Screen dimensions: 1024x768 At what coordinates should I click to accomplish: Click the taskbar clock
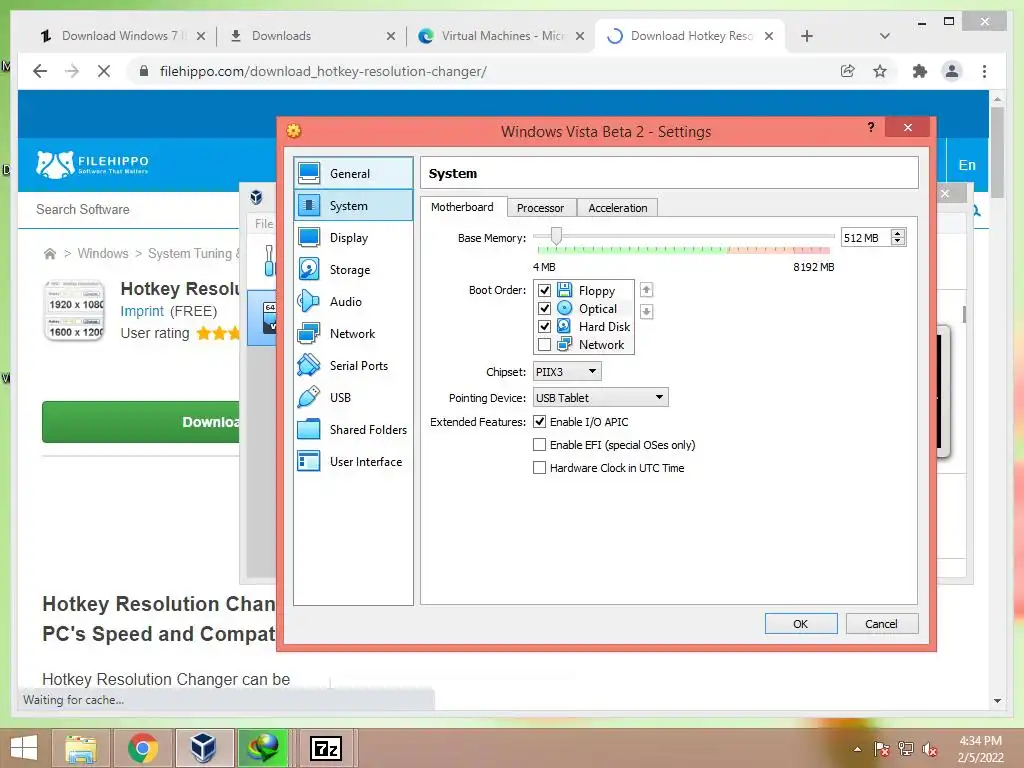(981, 749)
